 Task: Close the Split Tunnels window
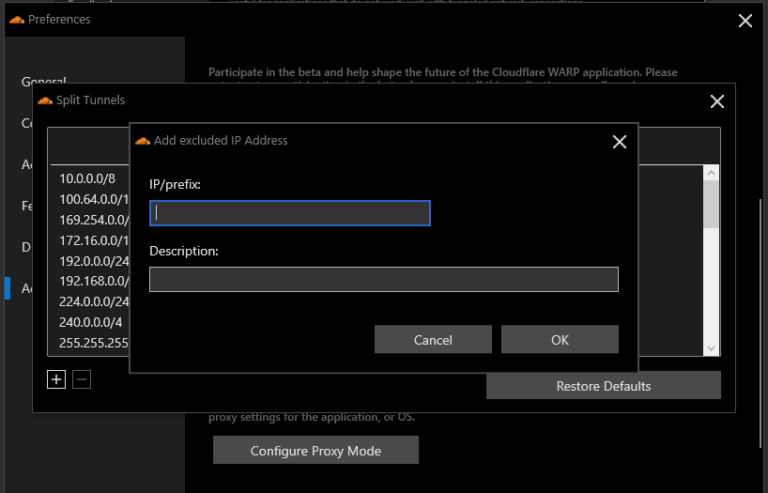click(x=716, y=101)
